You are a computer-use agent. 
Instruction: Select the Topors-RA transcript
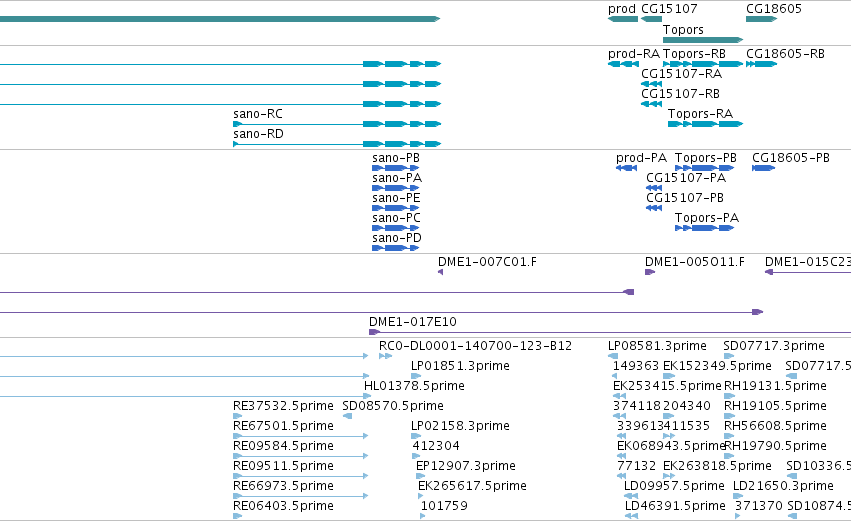pyautogui.click(x=705, y=124)
